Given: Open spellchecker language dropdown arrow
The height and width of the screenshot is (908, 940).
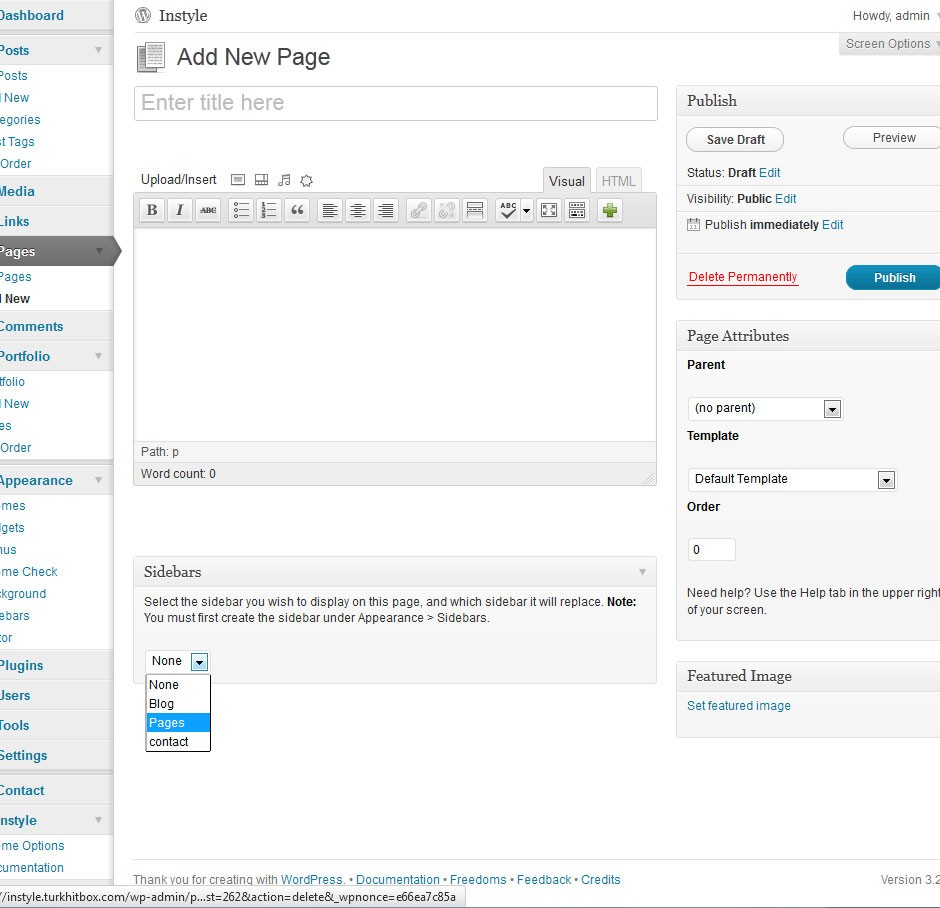Looking at the screenshot, I should click(526, 210).
